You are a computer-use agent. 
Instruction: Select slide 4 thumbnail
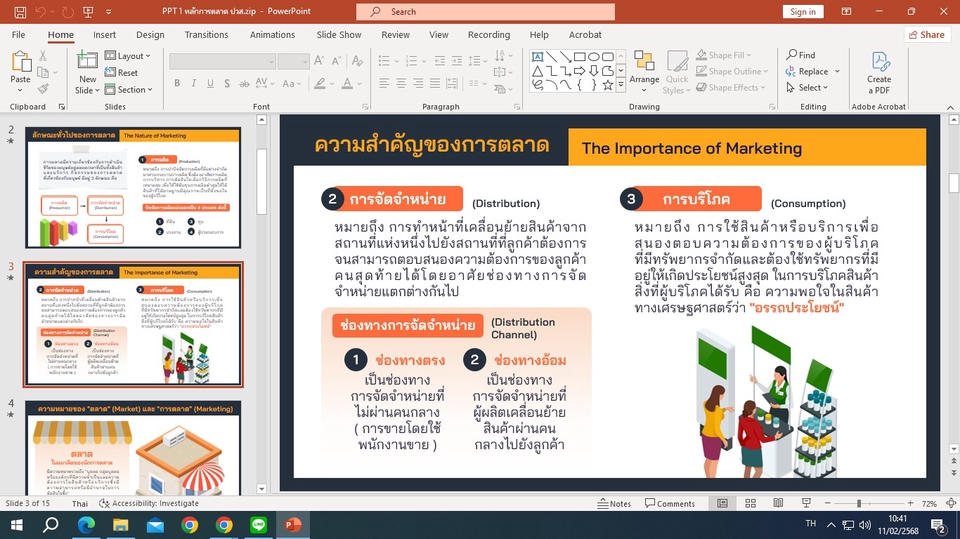click(x=133, y=448)
